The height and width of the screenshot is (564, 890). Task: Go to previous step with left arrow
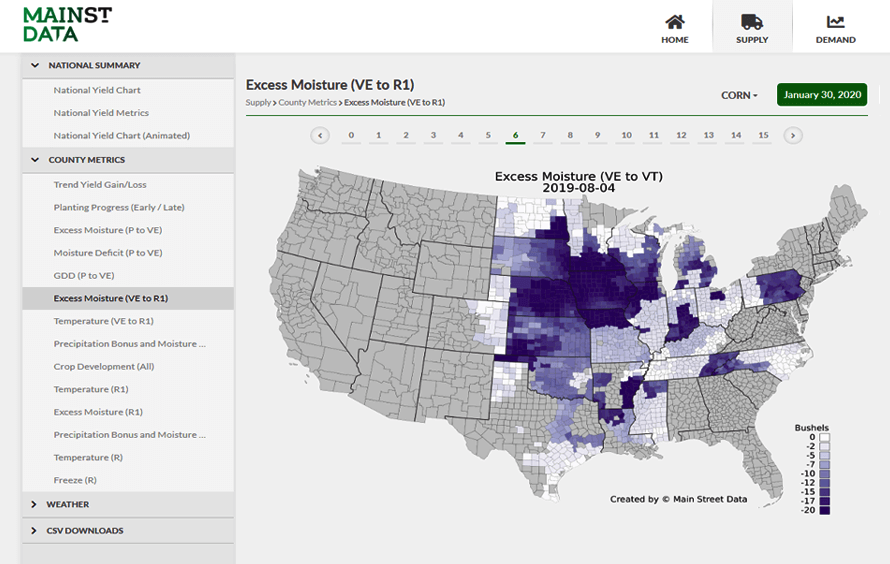click(x=320, y=135)
